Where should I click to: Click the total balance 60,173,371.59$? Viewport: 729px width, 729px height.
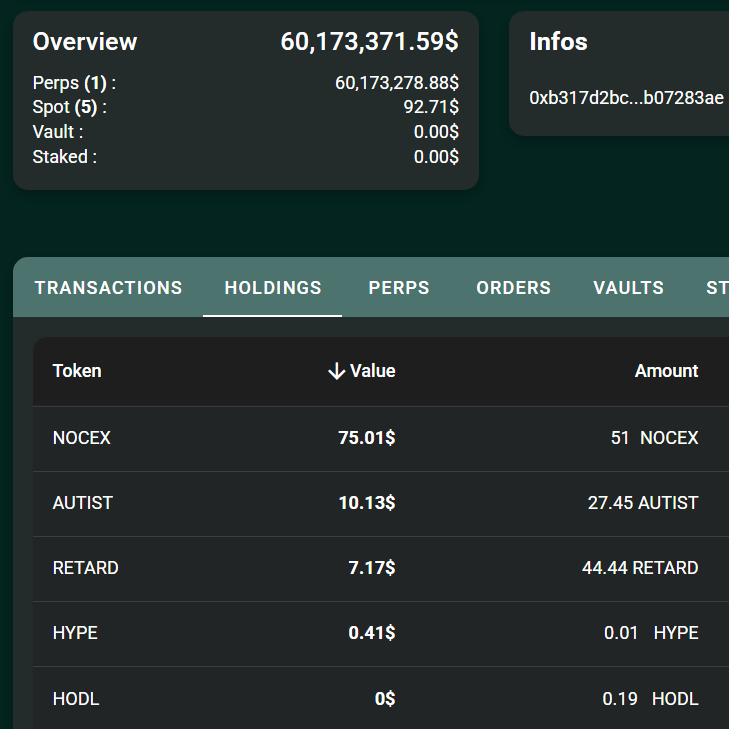(369, 42)
